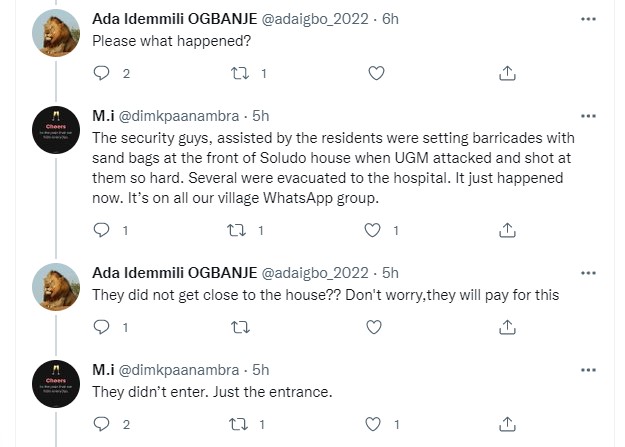Retweet M.i's tweet about Soludo house
This screenshot has height=447, width=625.
pyautogui.click(x=239, y=230)
